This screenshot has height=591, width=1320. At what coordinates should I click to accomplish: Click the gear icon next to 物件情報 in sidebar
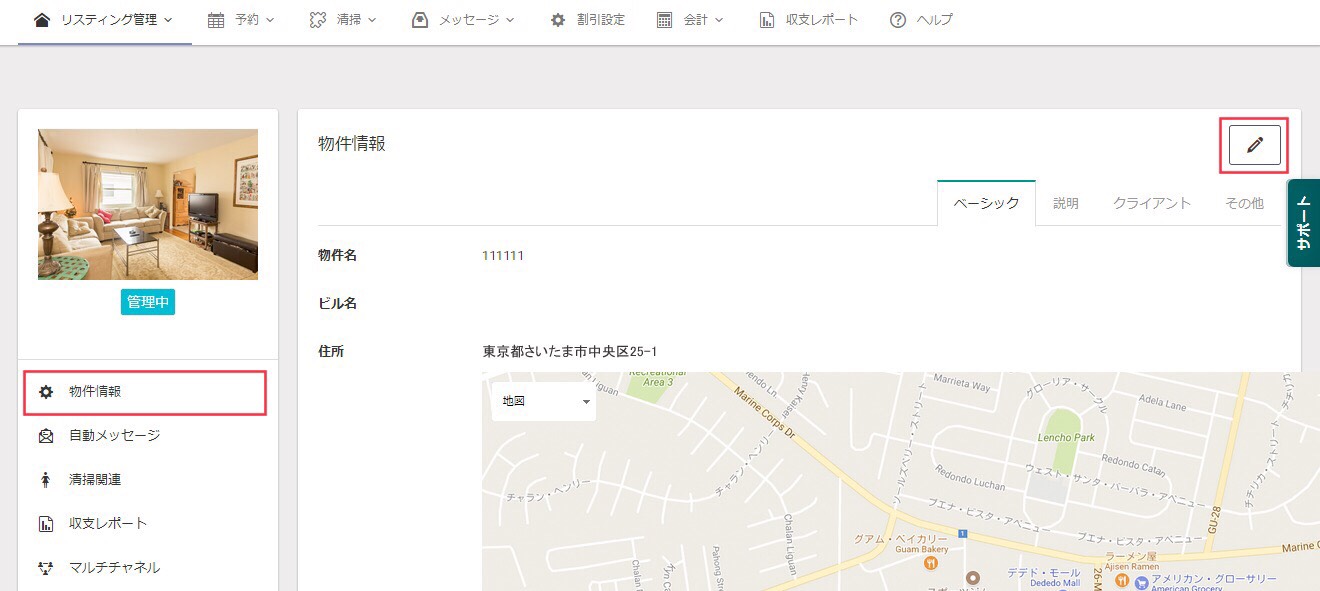(45, 392)
